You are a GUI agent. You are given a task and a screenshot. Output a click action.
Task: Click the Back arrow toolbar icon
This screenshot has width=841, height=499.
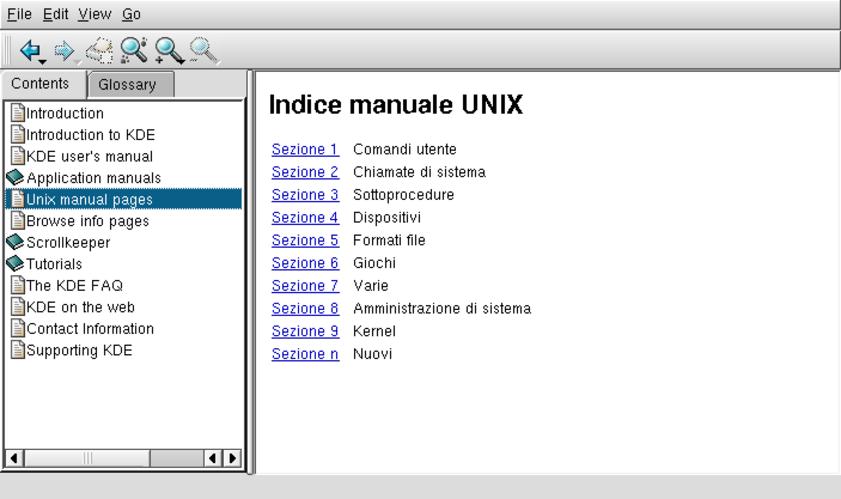(30, 49)
